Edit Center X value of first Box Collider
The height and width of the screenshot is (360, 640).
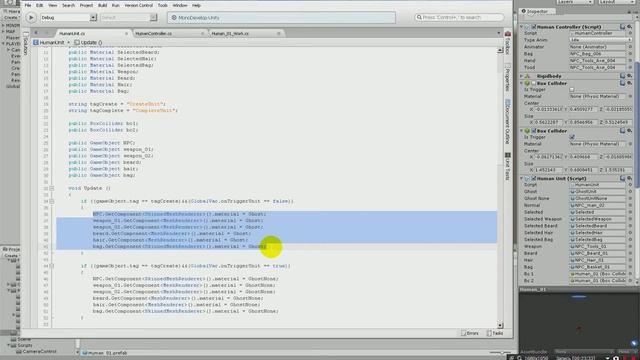pyautogui.click(x=549, y=109)
